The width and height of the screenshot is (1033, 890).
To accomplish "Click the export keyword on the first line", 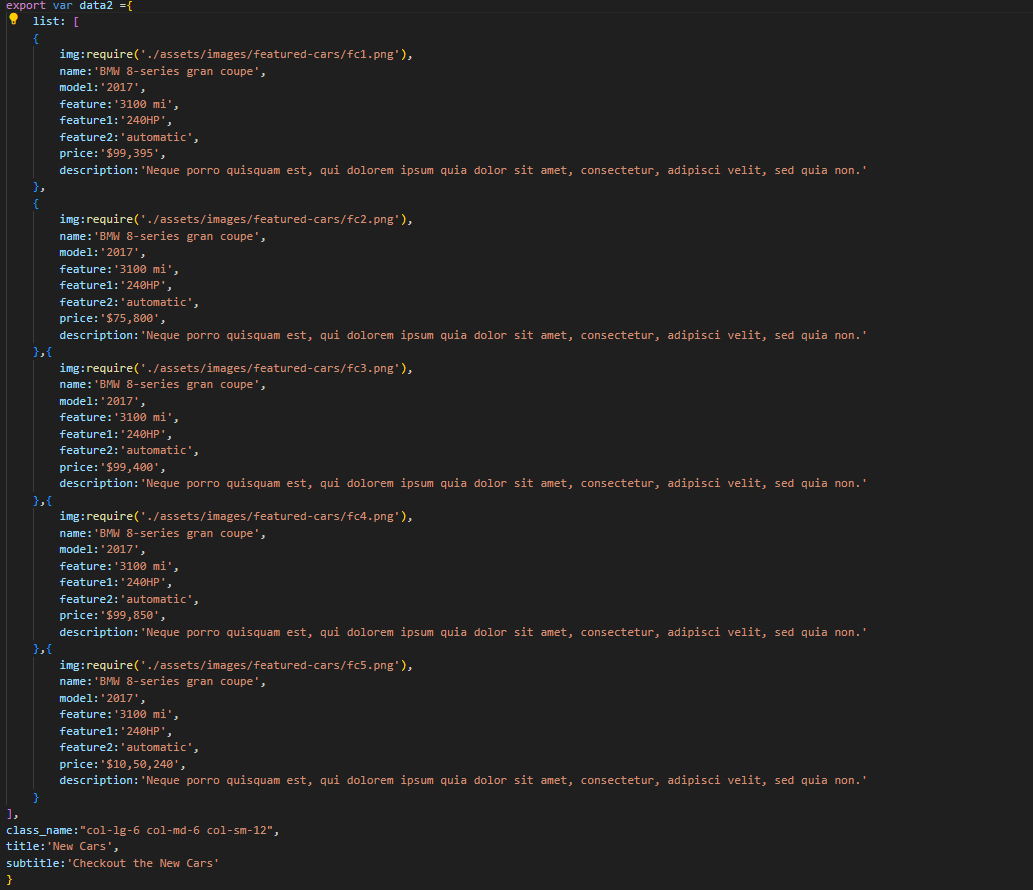I will (x=26, y=5).
